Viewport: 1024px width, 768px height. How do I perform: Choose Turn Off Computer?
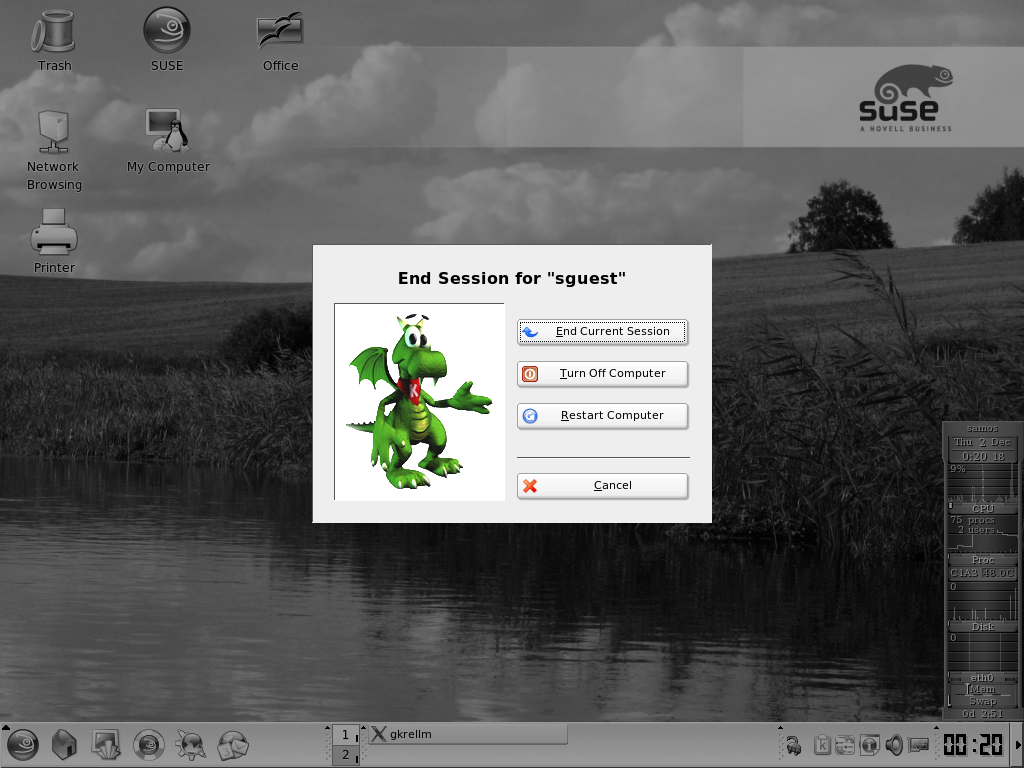pos(602,374)
